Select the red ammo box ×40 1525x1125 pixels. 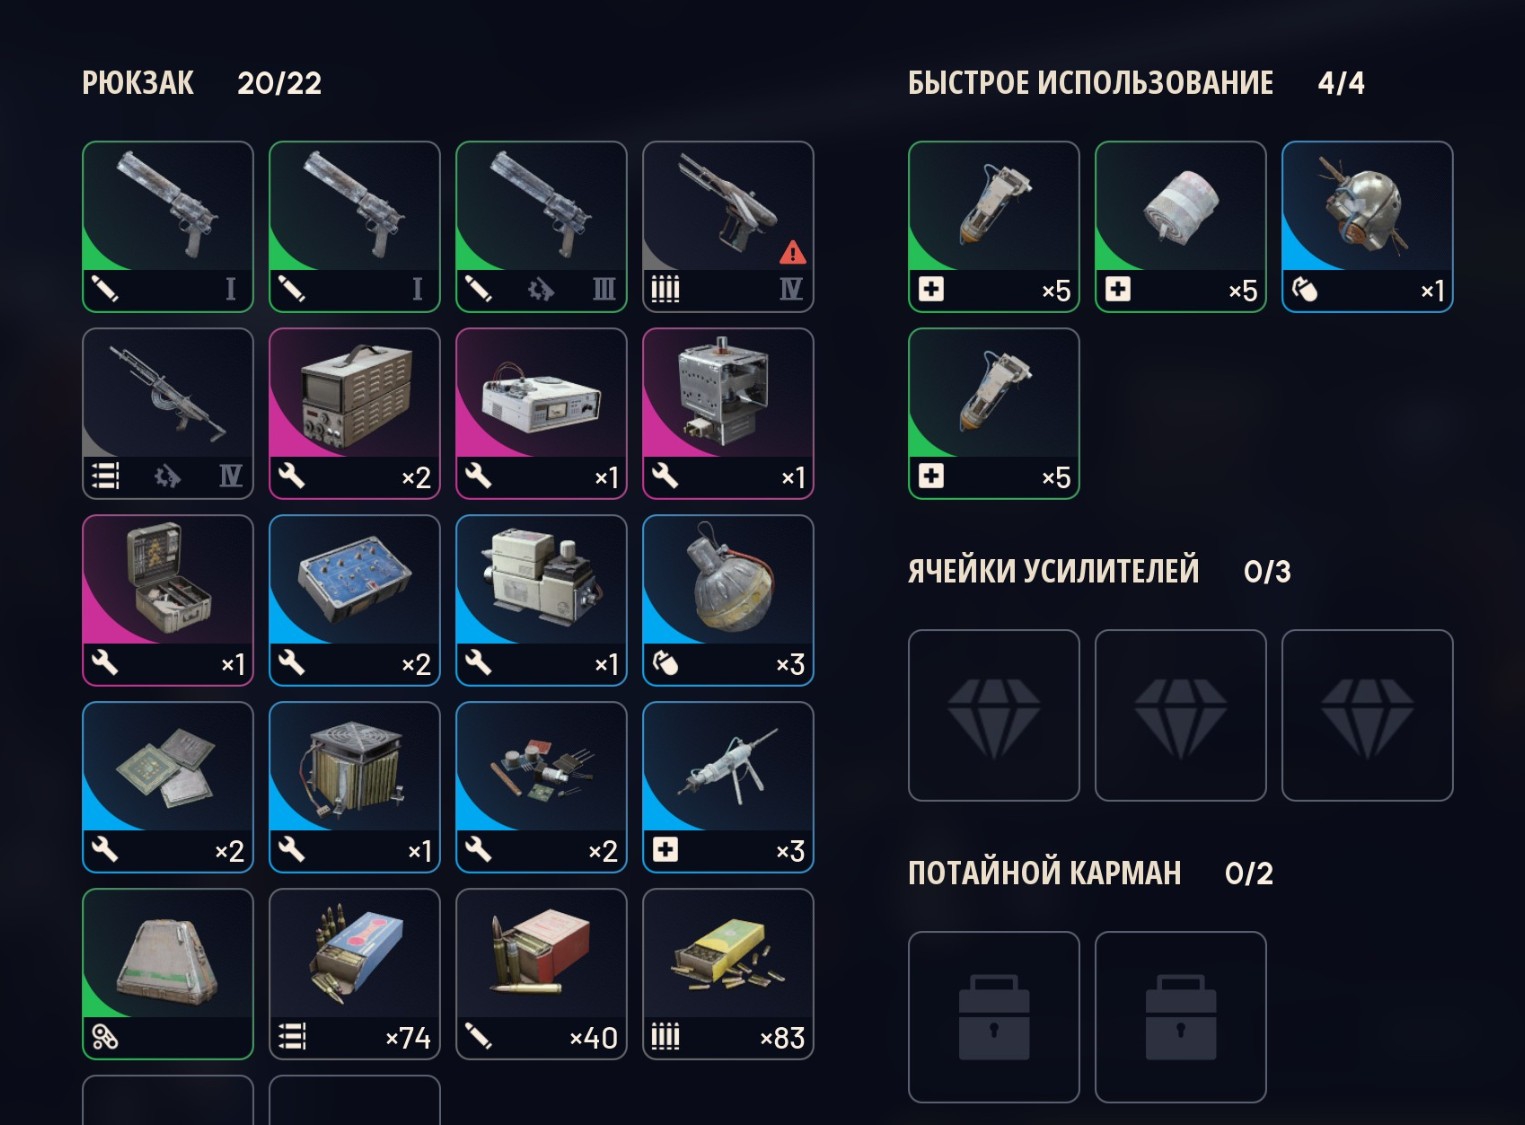[541, 974]
